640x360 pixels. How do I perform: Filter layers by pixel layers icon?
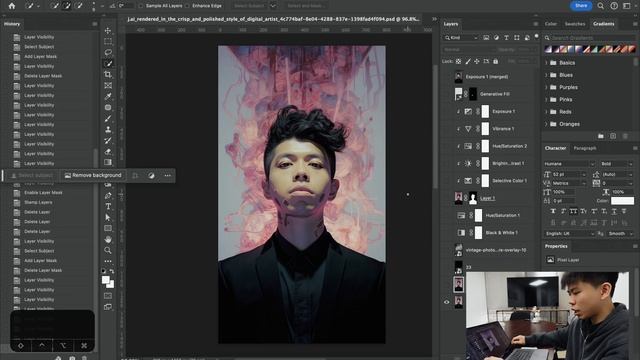(486, 38)
